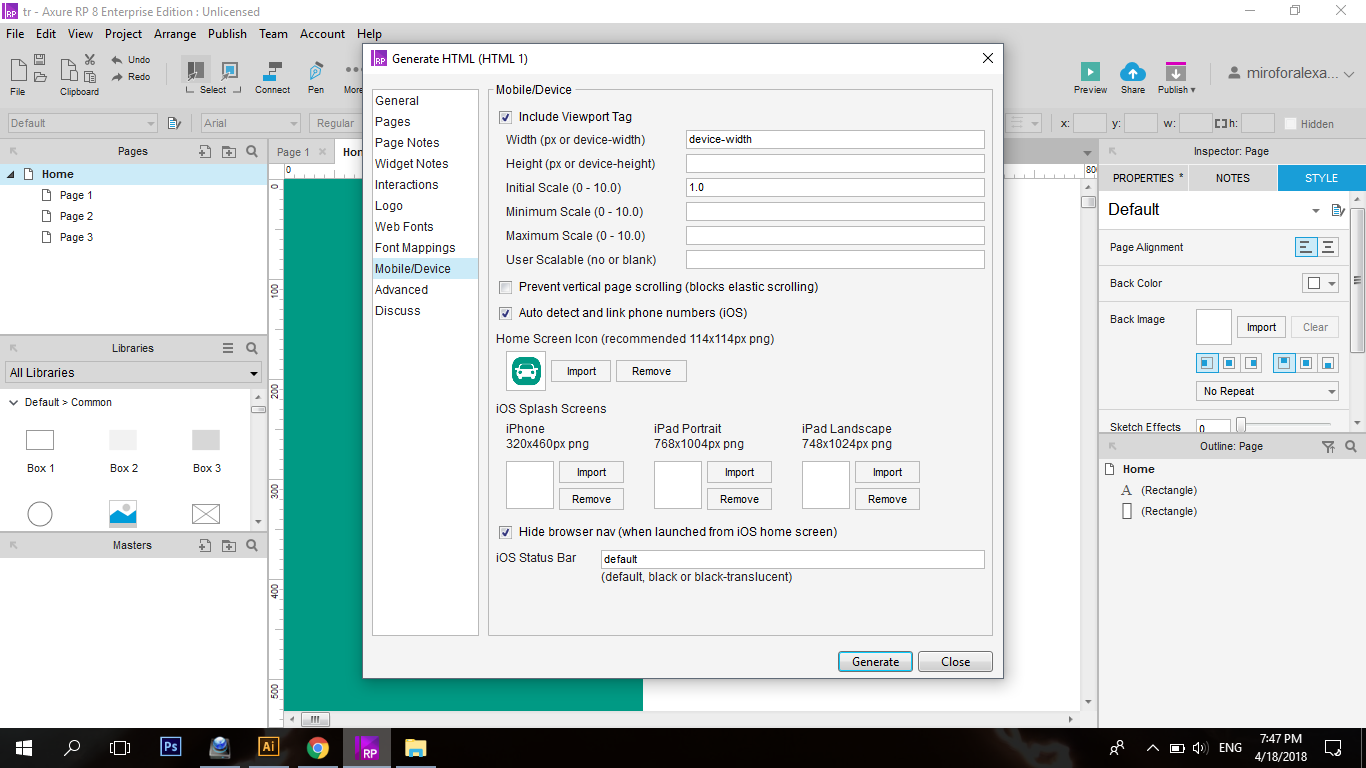Enable Prevent vertical page scrolling
The height and width of the screenshot is (768, 1366).
click(x=506, y=287)
